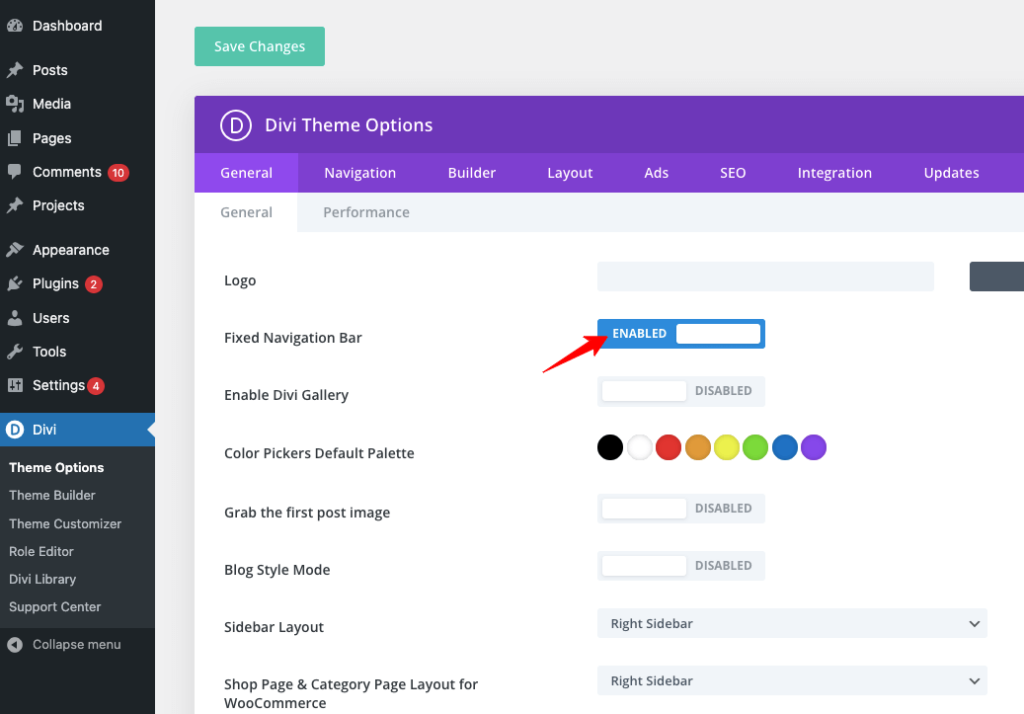Click the Comments 10 notification badge
This screenshot has height=714, width=1024.
coord(118,172)
